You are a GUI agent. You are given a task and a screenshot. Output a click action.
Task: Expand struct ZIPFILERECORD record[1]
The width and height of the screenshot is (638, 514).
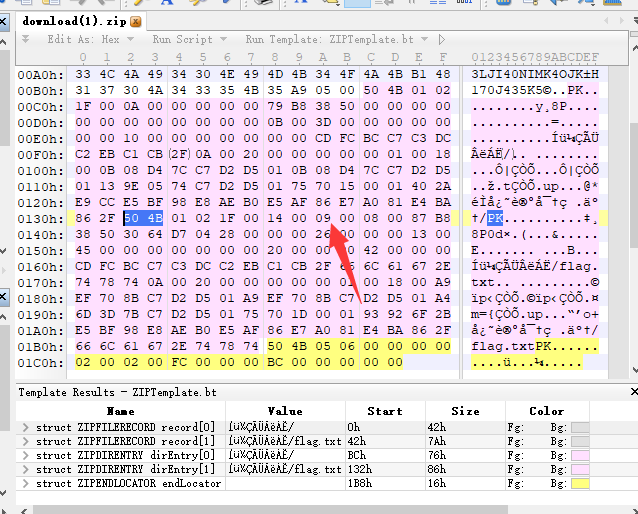coord(26,441)
